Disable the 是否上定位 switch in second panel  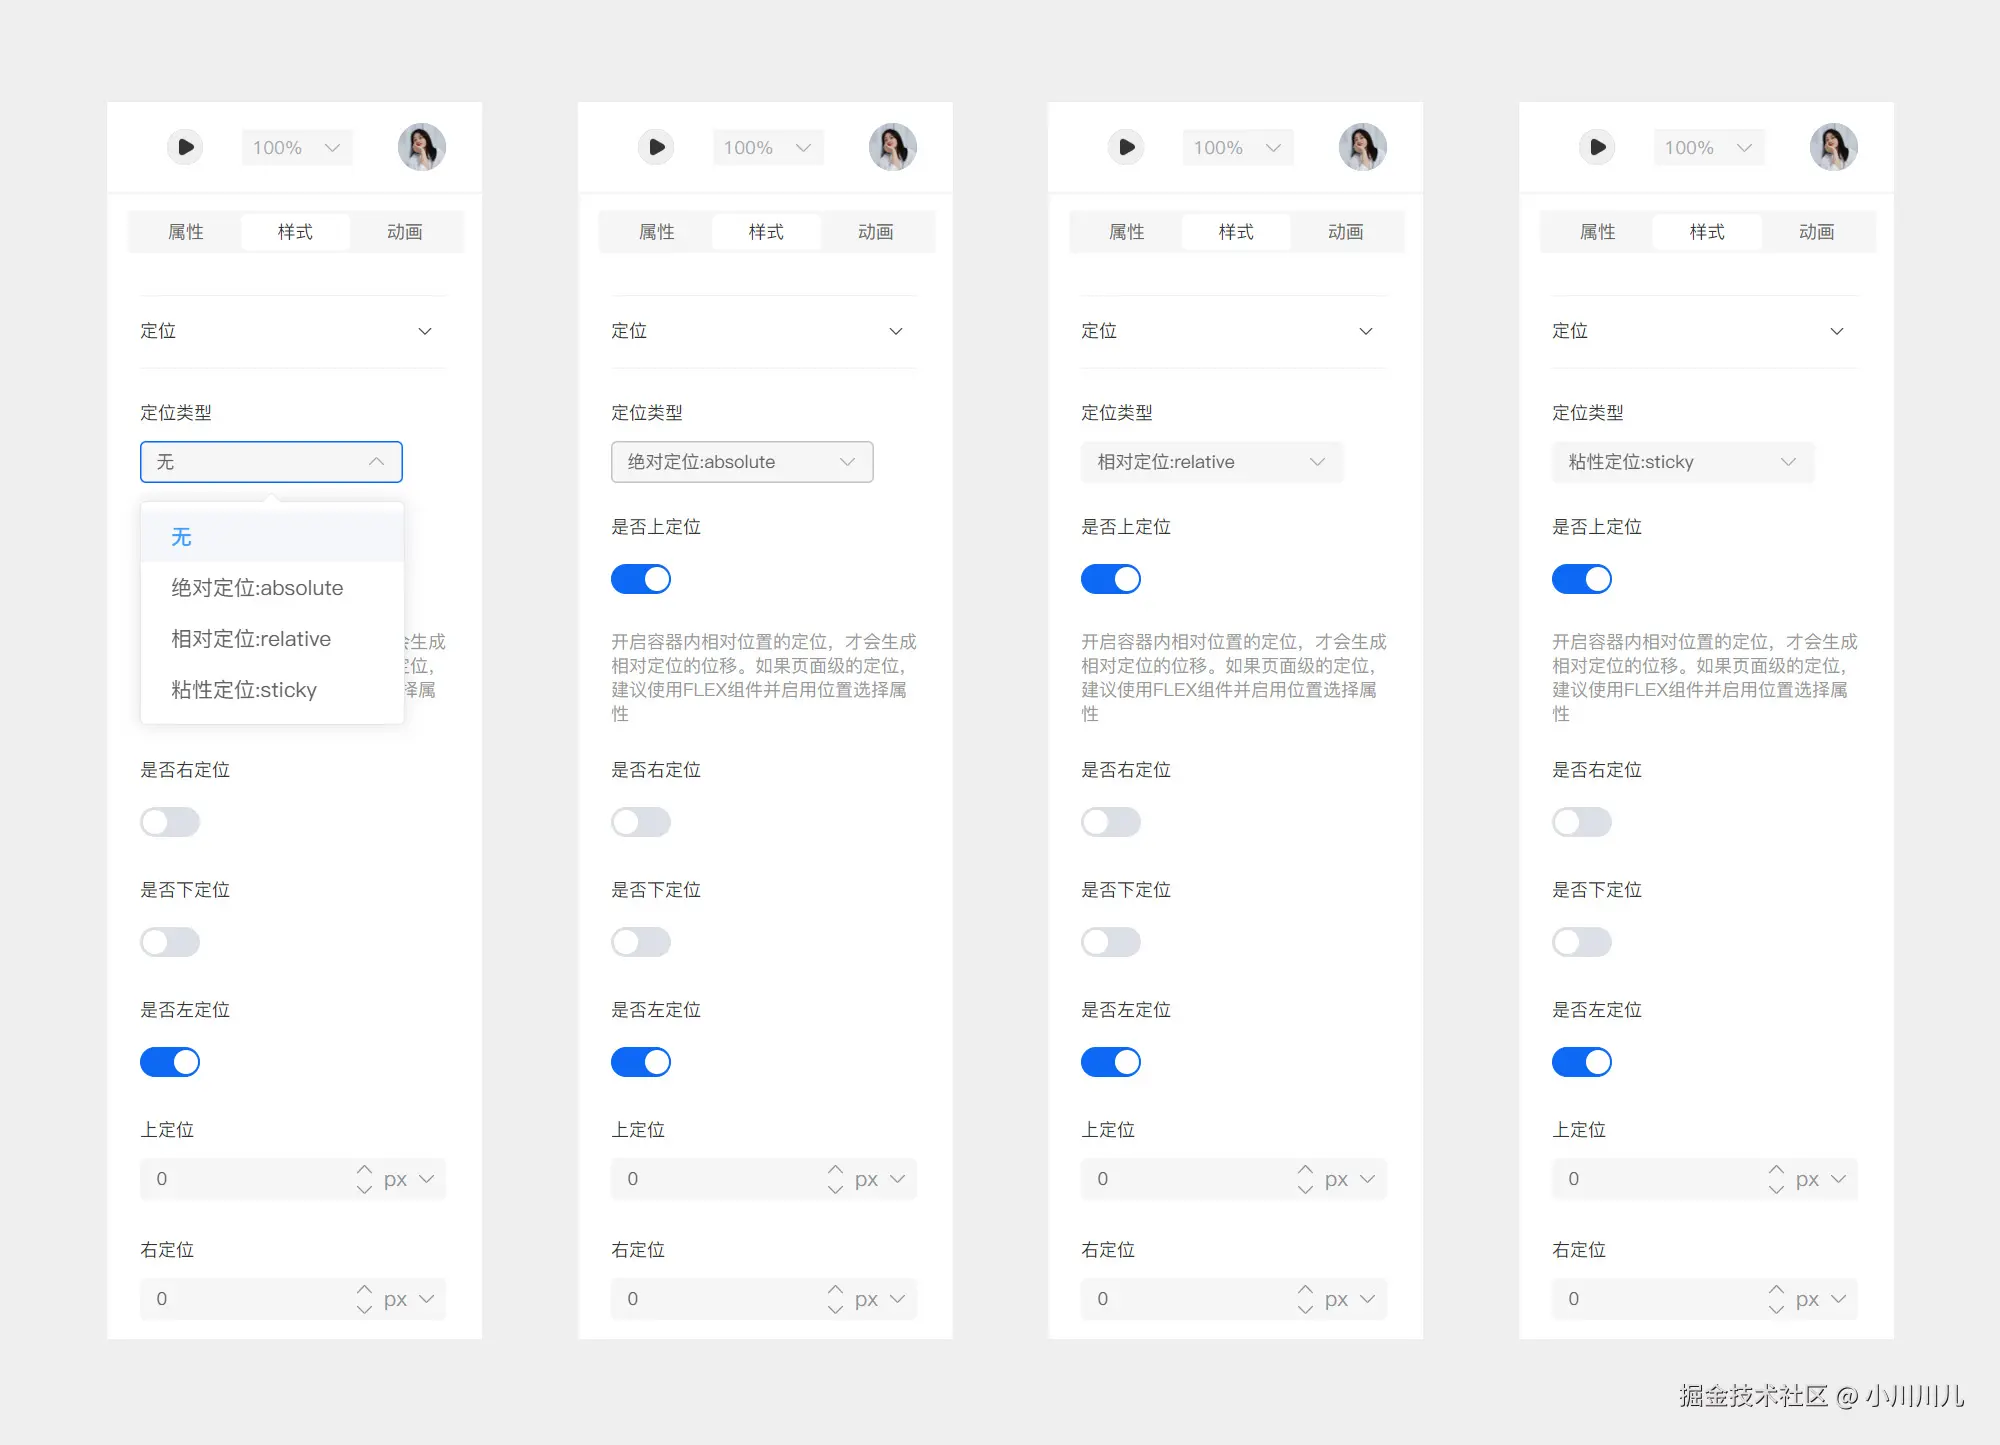[x=641, y=579]
